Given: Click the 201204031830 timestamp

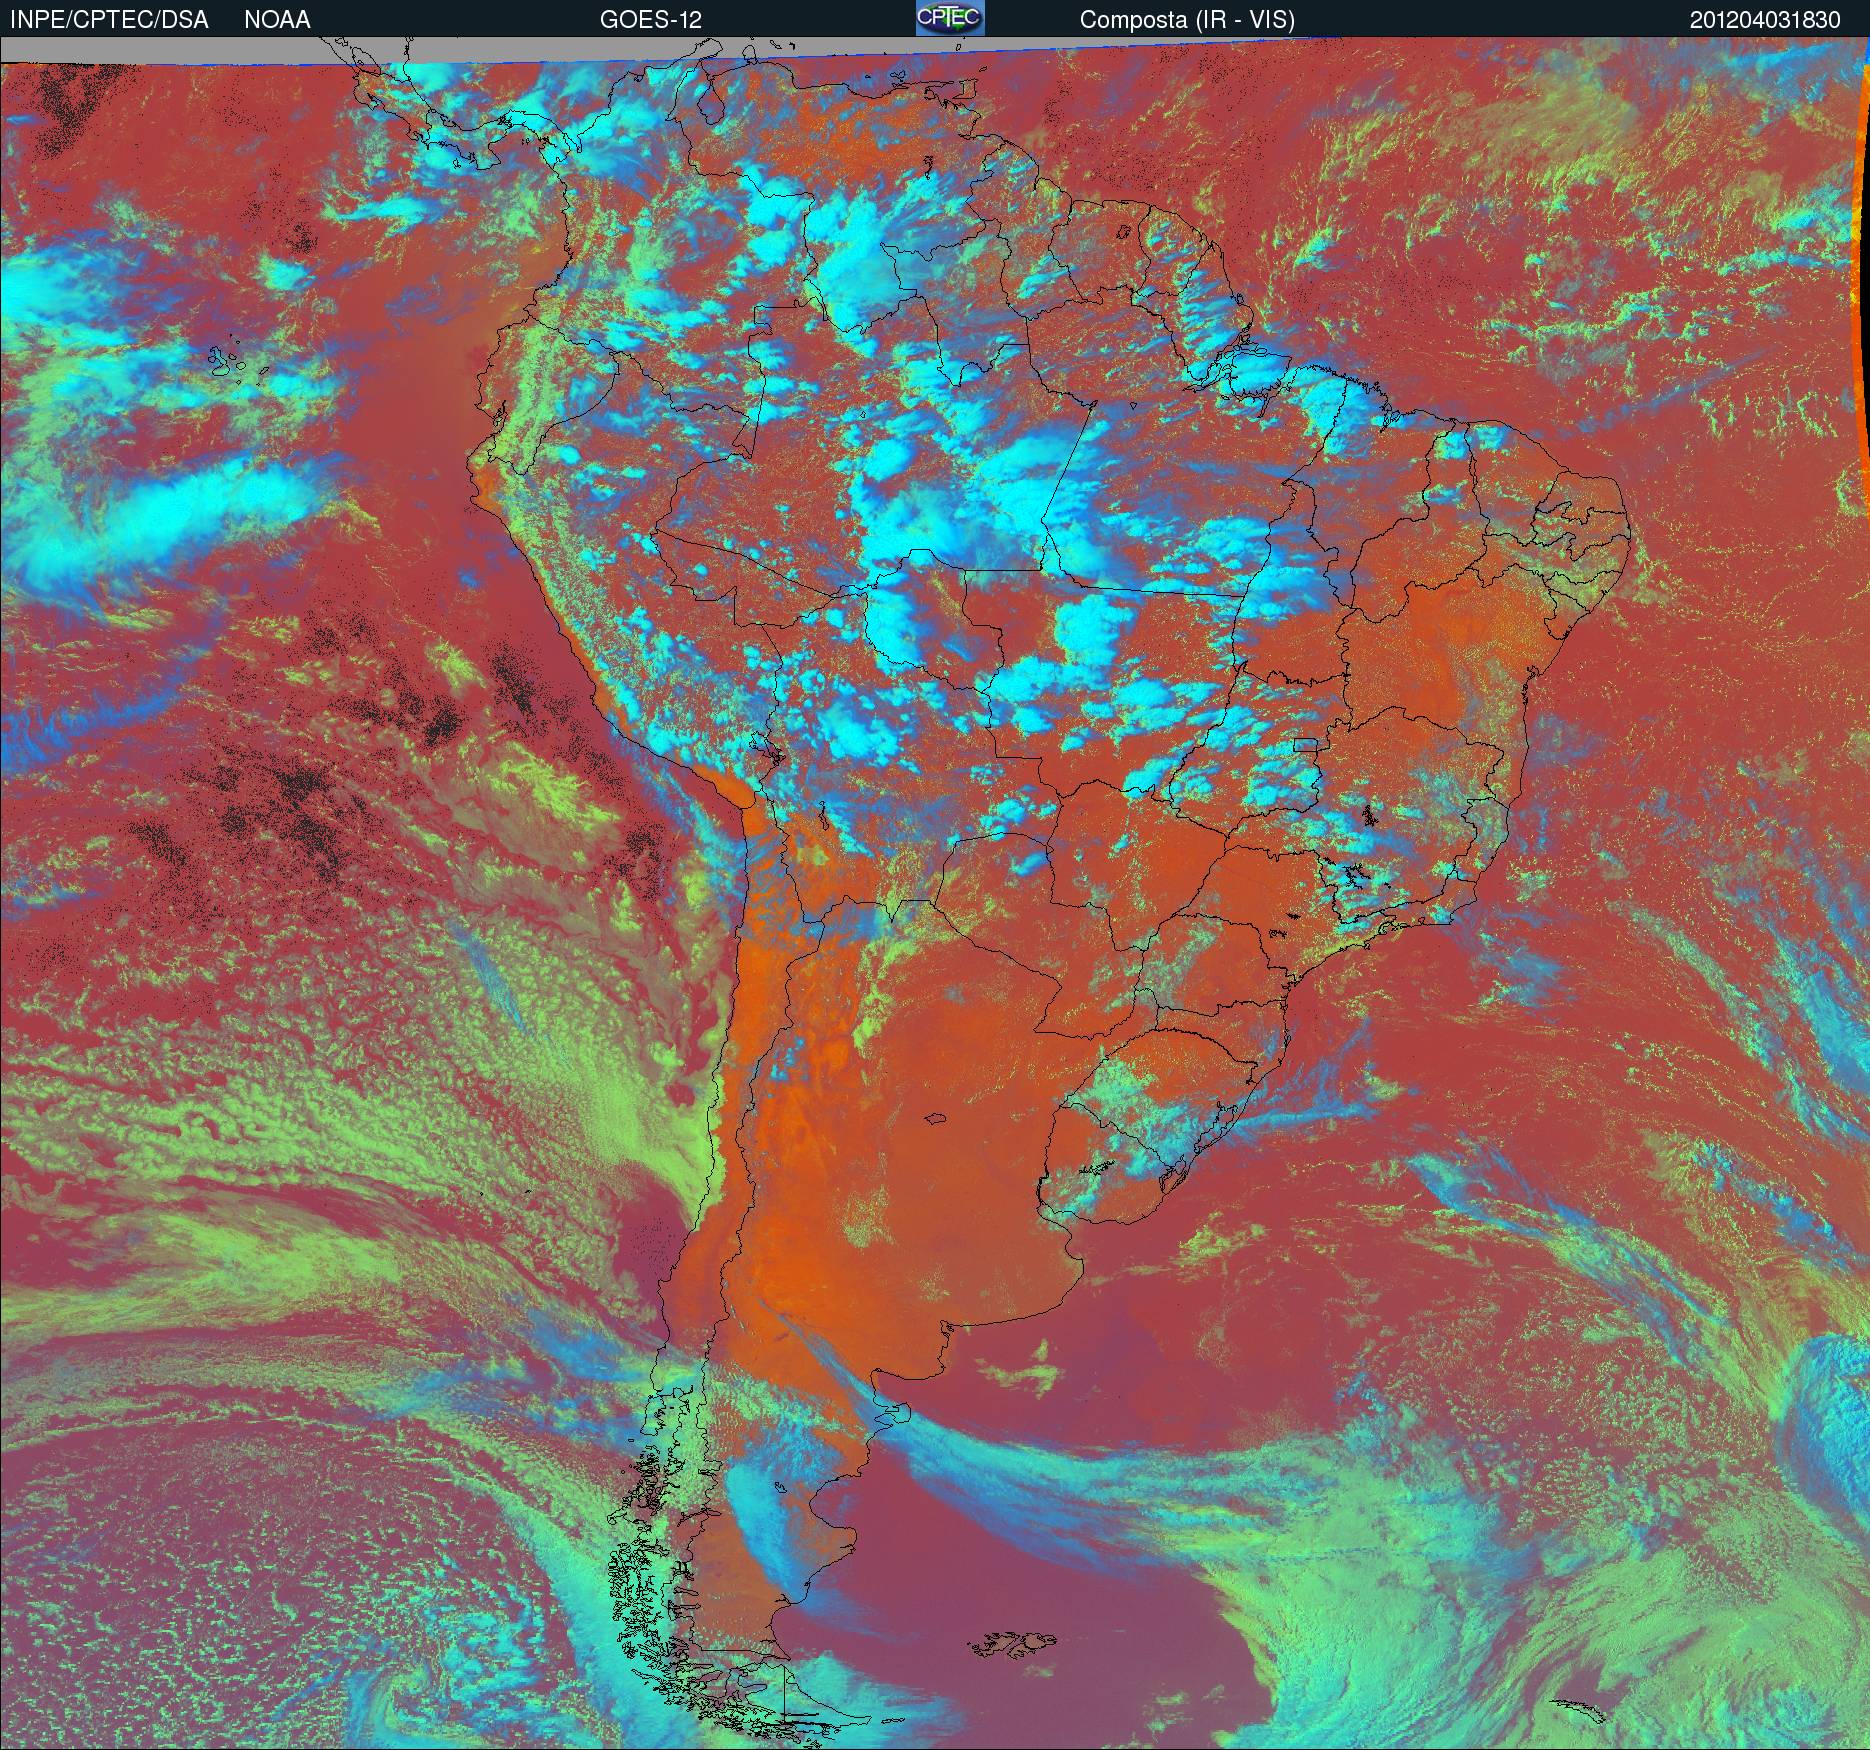Looking at the screenshot, I should pyautogui.click(x=1765, y=20).
